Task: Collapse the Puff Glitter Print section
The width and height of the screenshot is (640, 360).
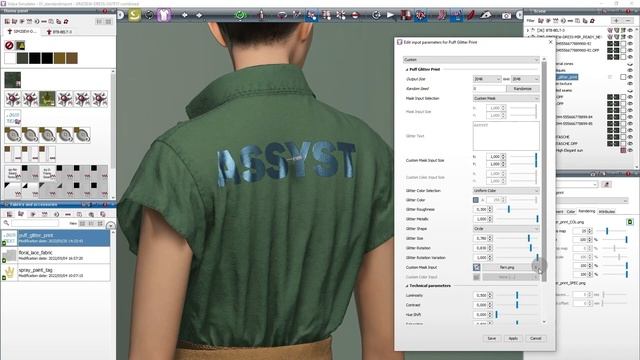Action: [x=407, y=69]
